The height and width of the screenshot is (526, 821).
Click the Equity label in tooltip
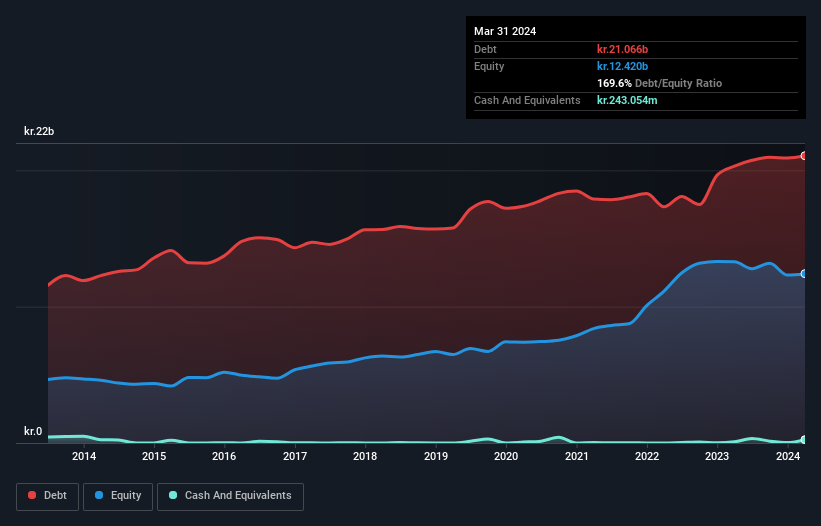(489, 66)
